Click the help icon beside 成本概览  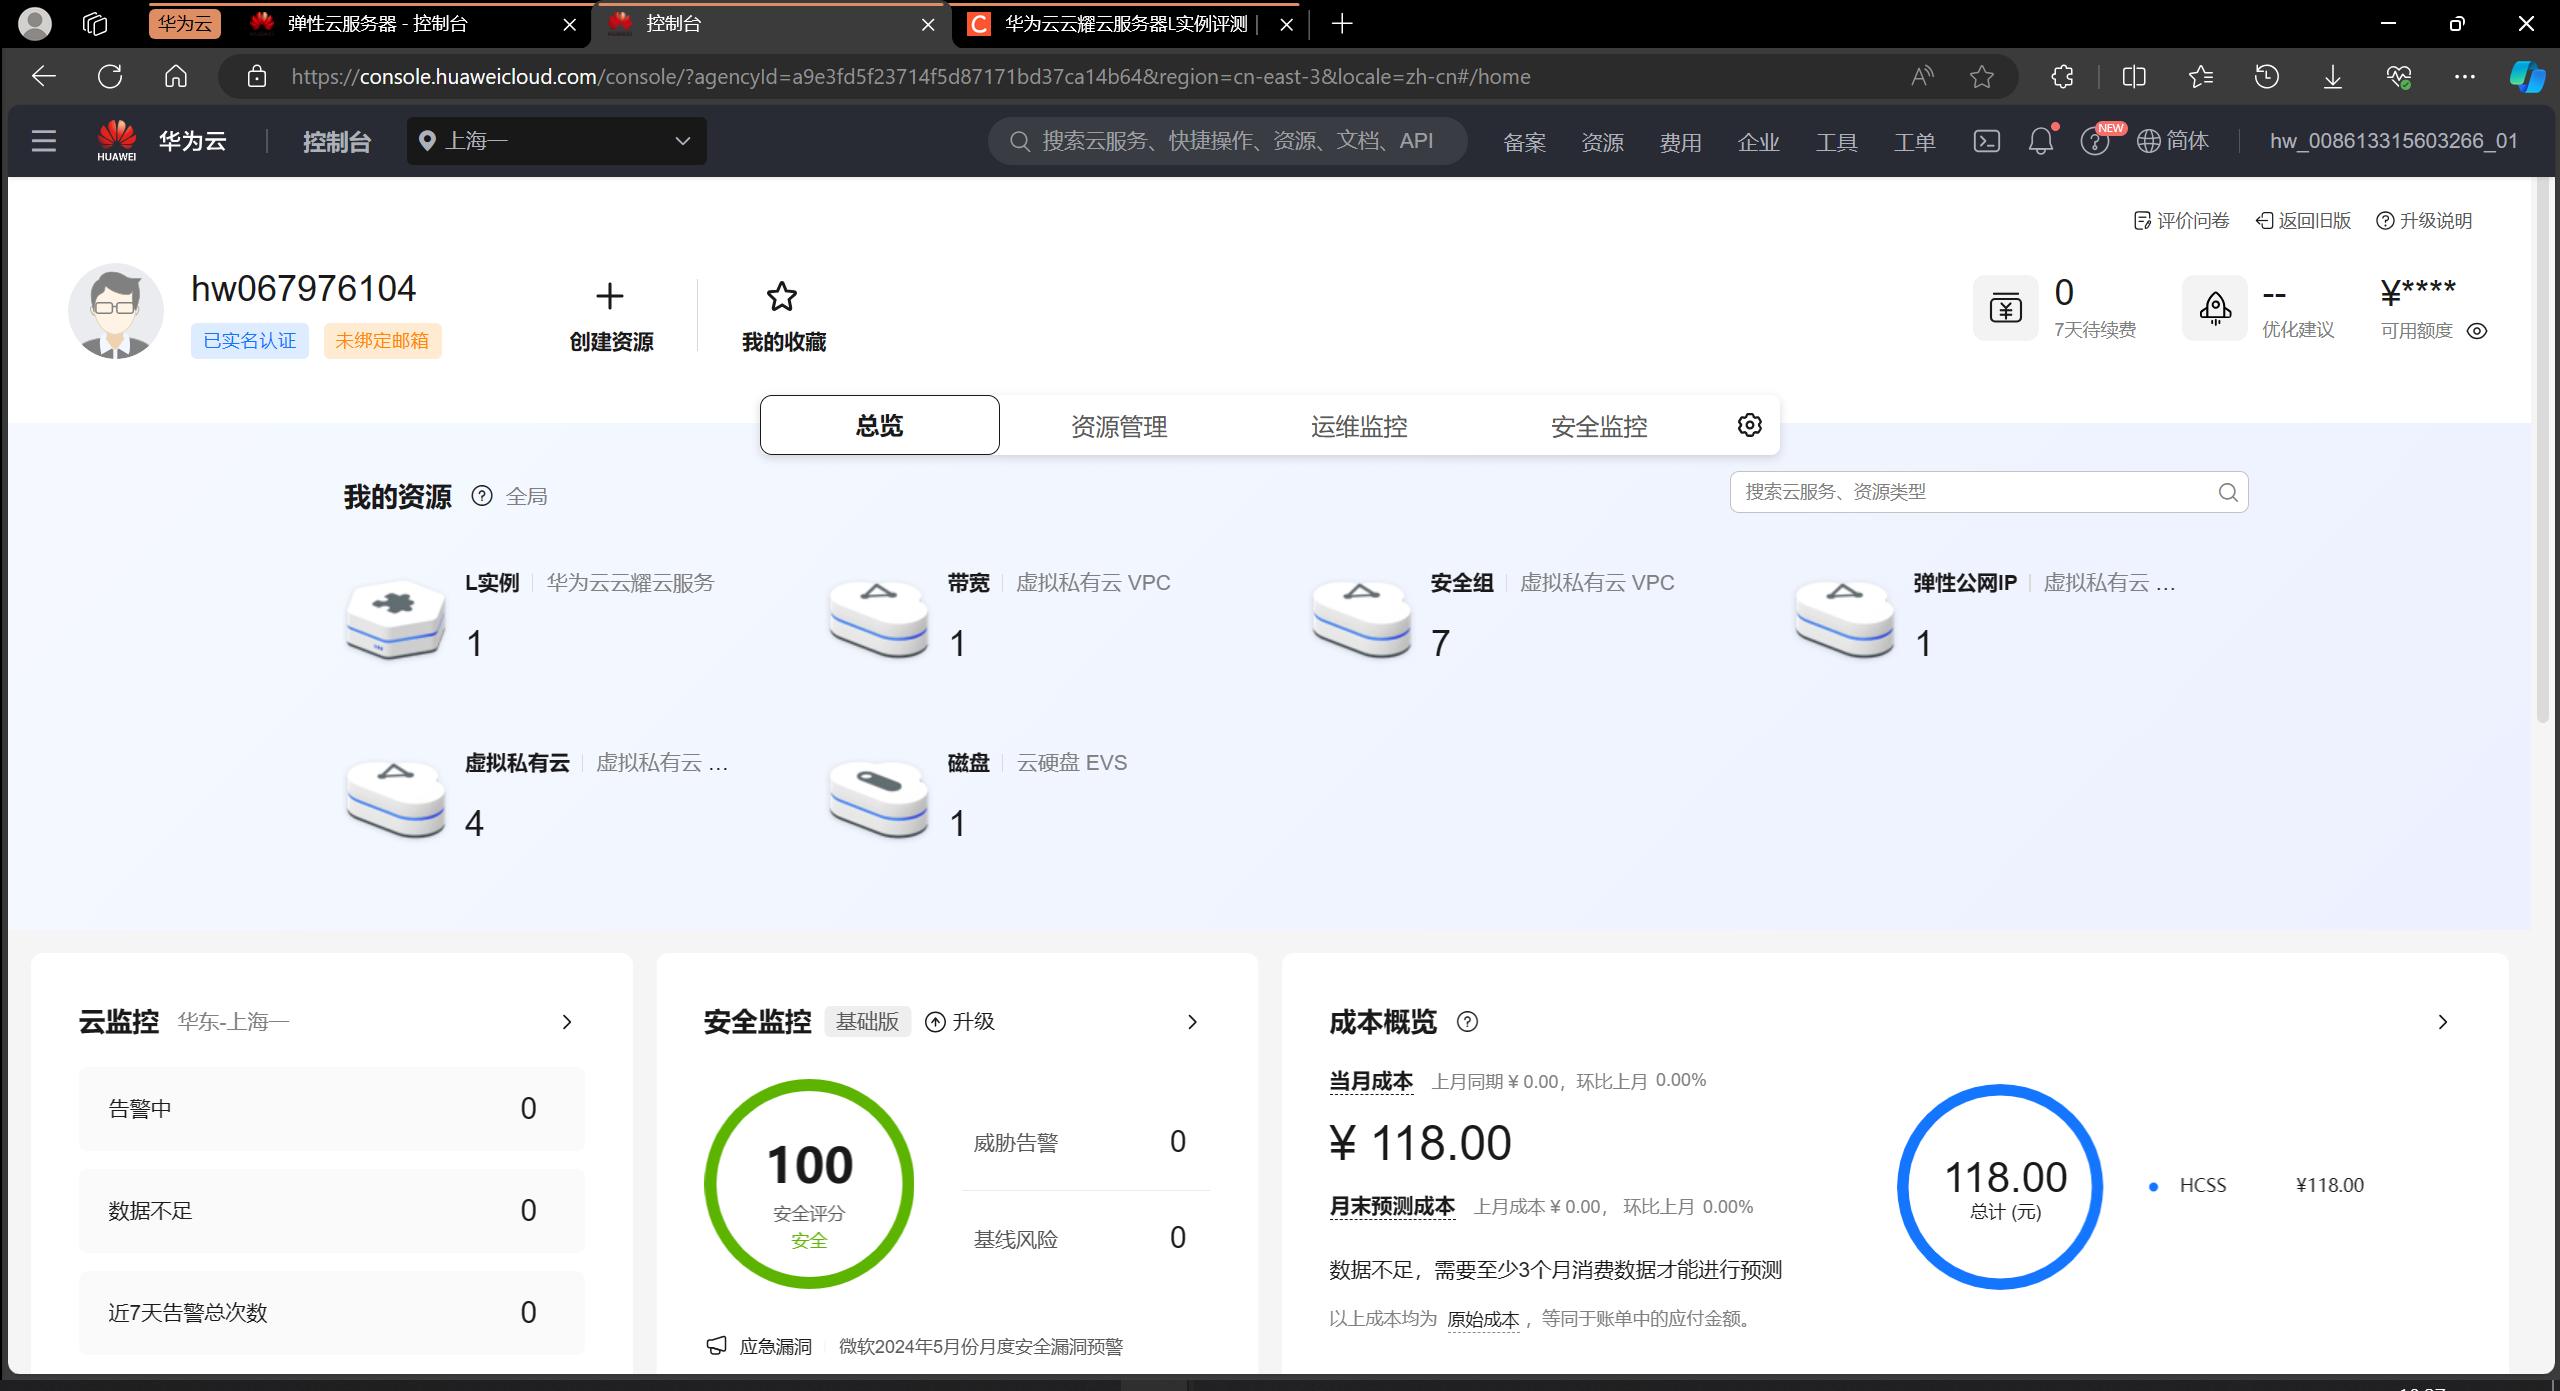(x=1467, y=1022)
